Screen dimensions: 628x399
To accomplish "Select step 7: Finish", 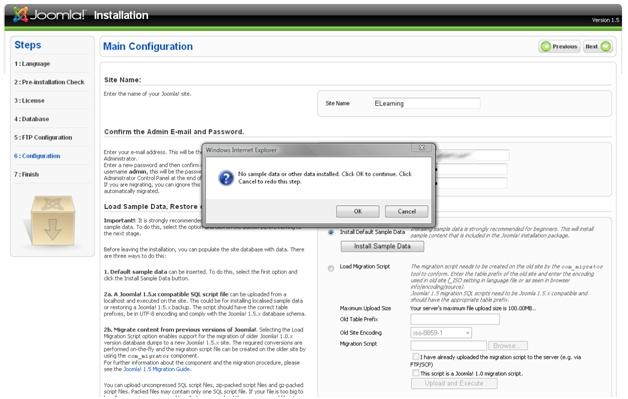I will tap(26, 174).
